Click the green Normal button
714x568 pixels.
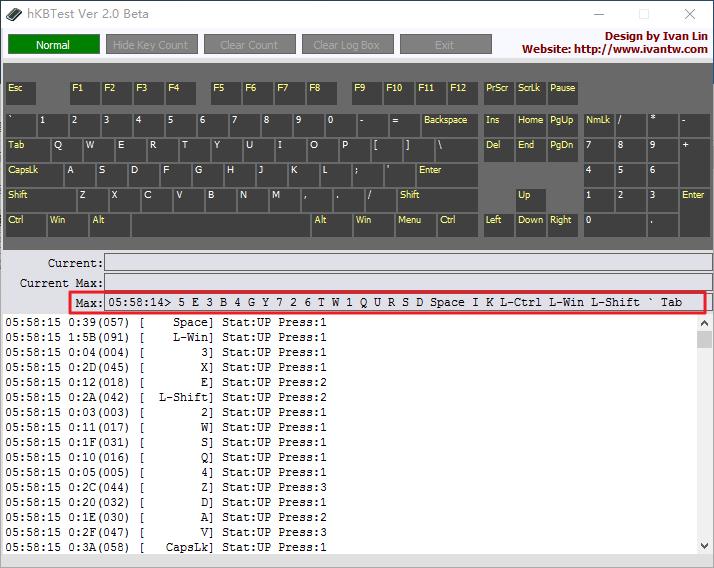click(x=53, y=45)
